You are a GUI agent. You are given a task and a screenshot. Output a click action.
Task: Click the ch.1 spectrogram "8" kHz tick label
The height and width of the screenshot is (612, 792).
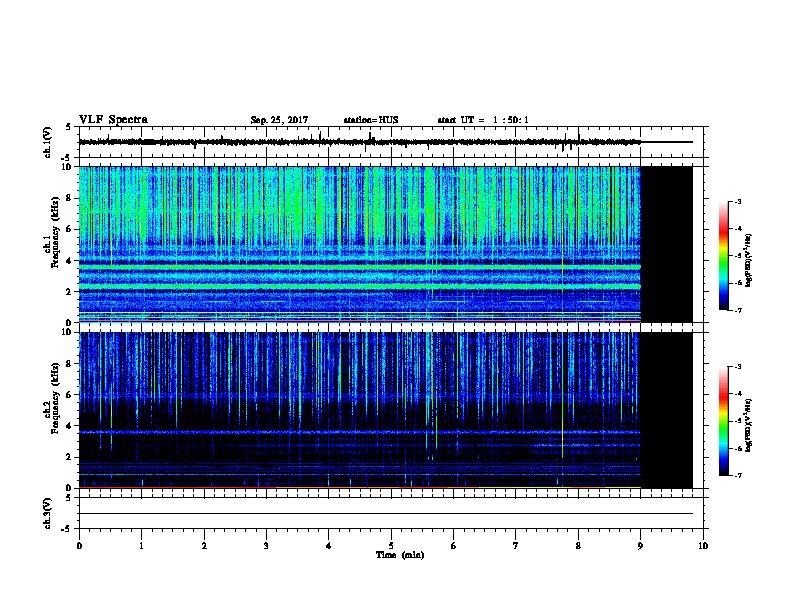coord(69,198)
